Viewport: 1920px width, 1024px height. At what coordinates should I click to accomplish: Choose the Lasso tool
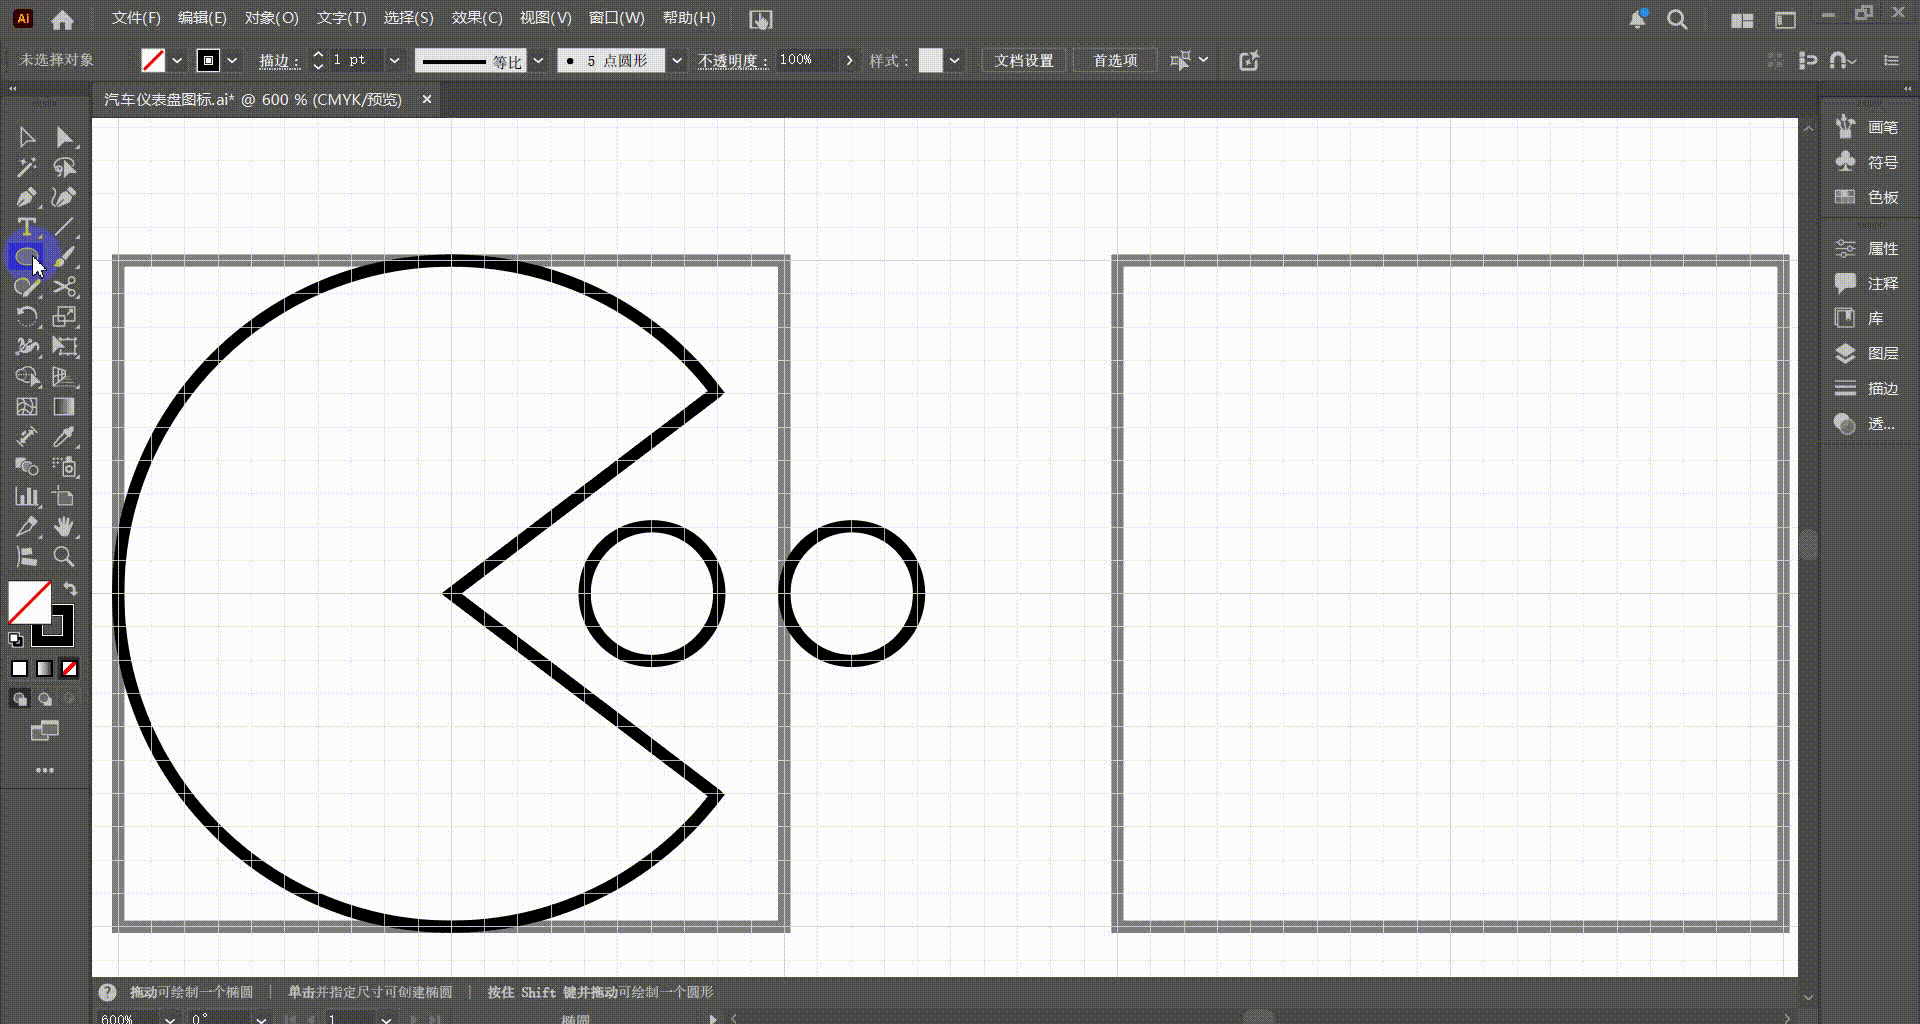65,167
